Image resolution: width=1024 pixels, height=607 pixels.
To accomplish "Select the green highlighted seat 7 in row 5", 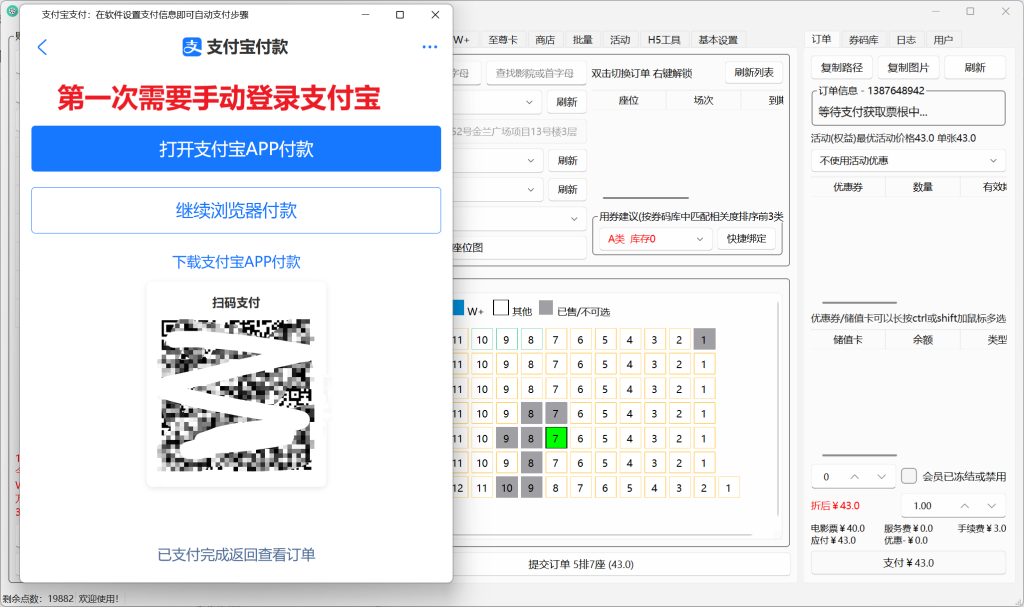I will pos(556,438).
